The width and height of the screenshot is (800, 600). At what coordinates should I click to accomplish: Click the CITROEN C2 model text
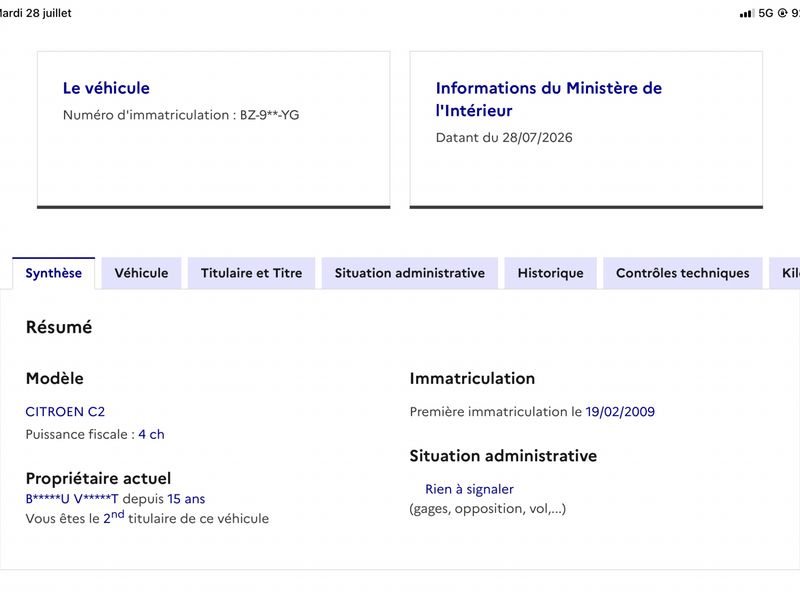pos(65,412)
